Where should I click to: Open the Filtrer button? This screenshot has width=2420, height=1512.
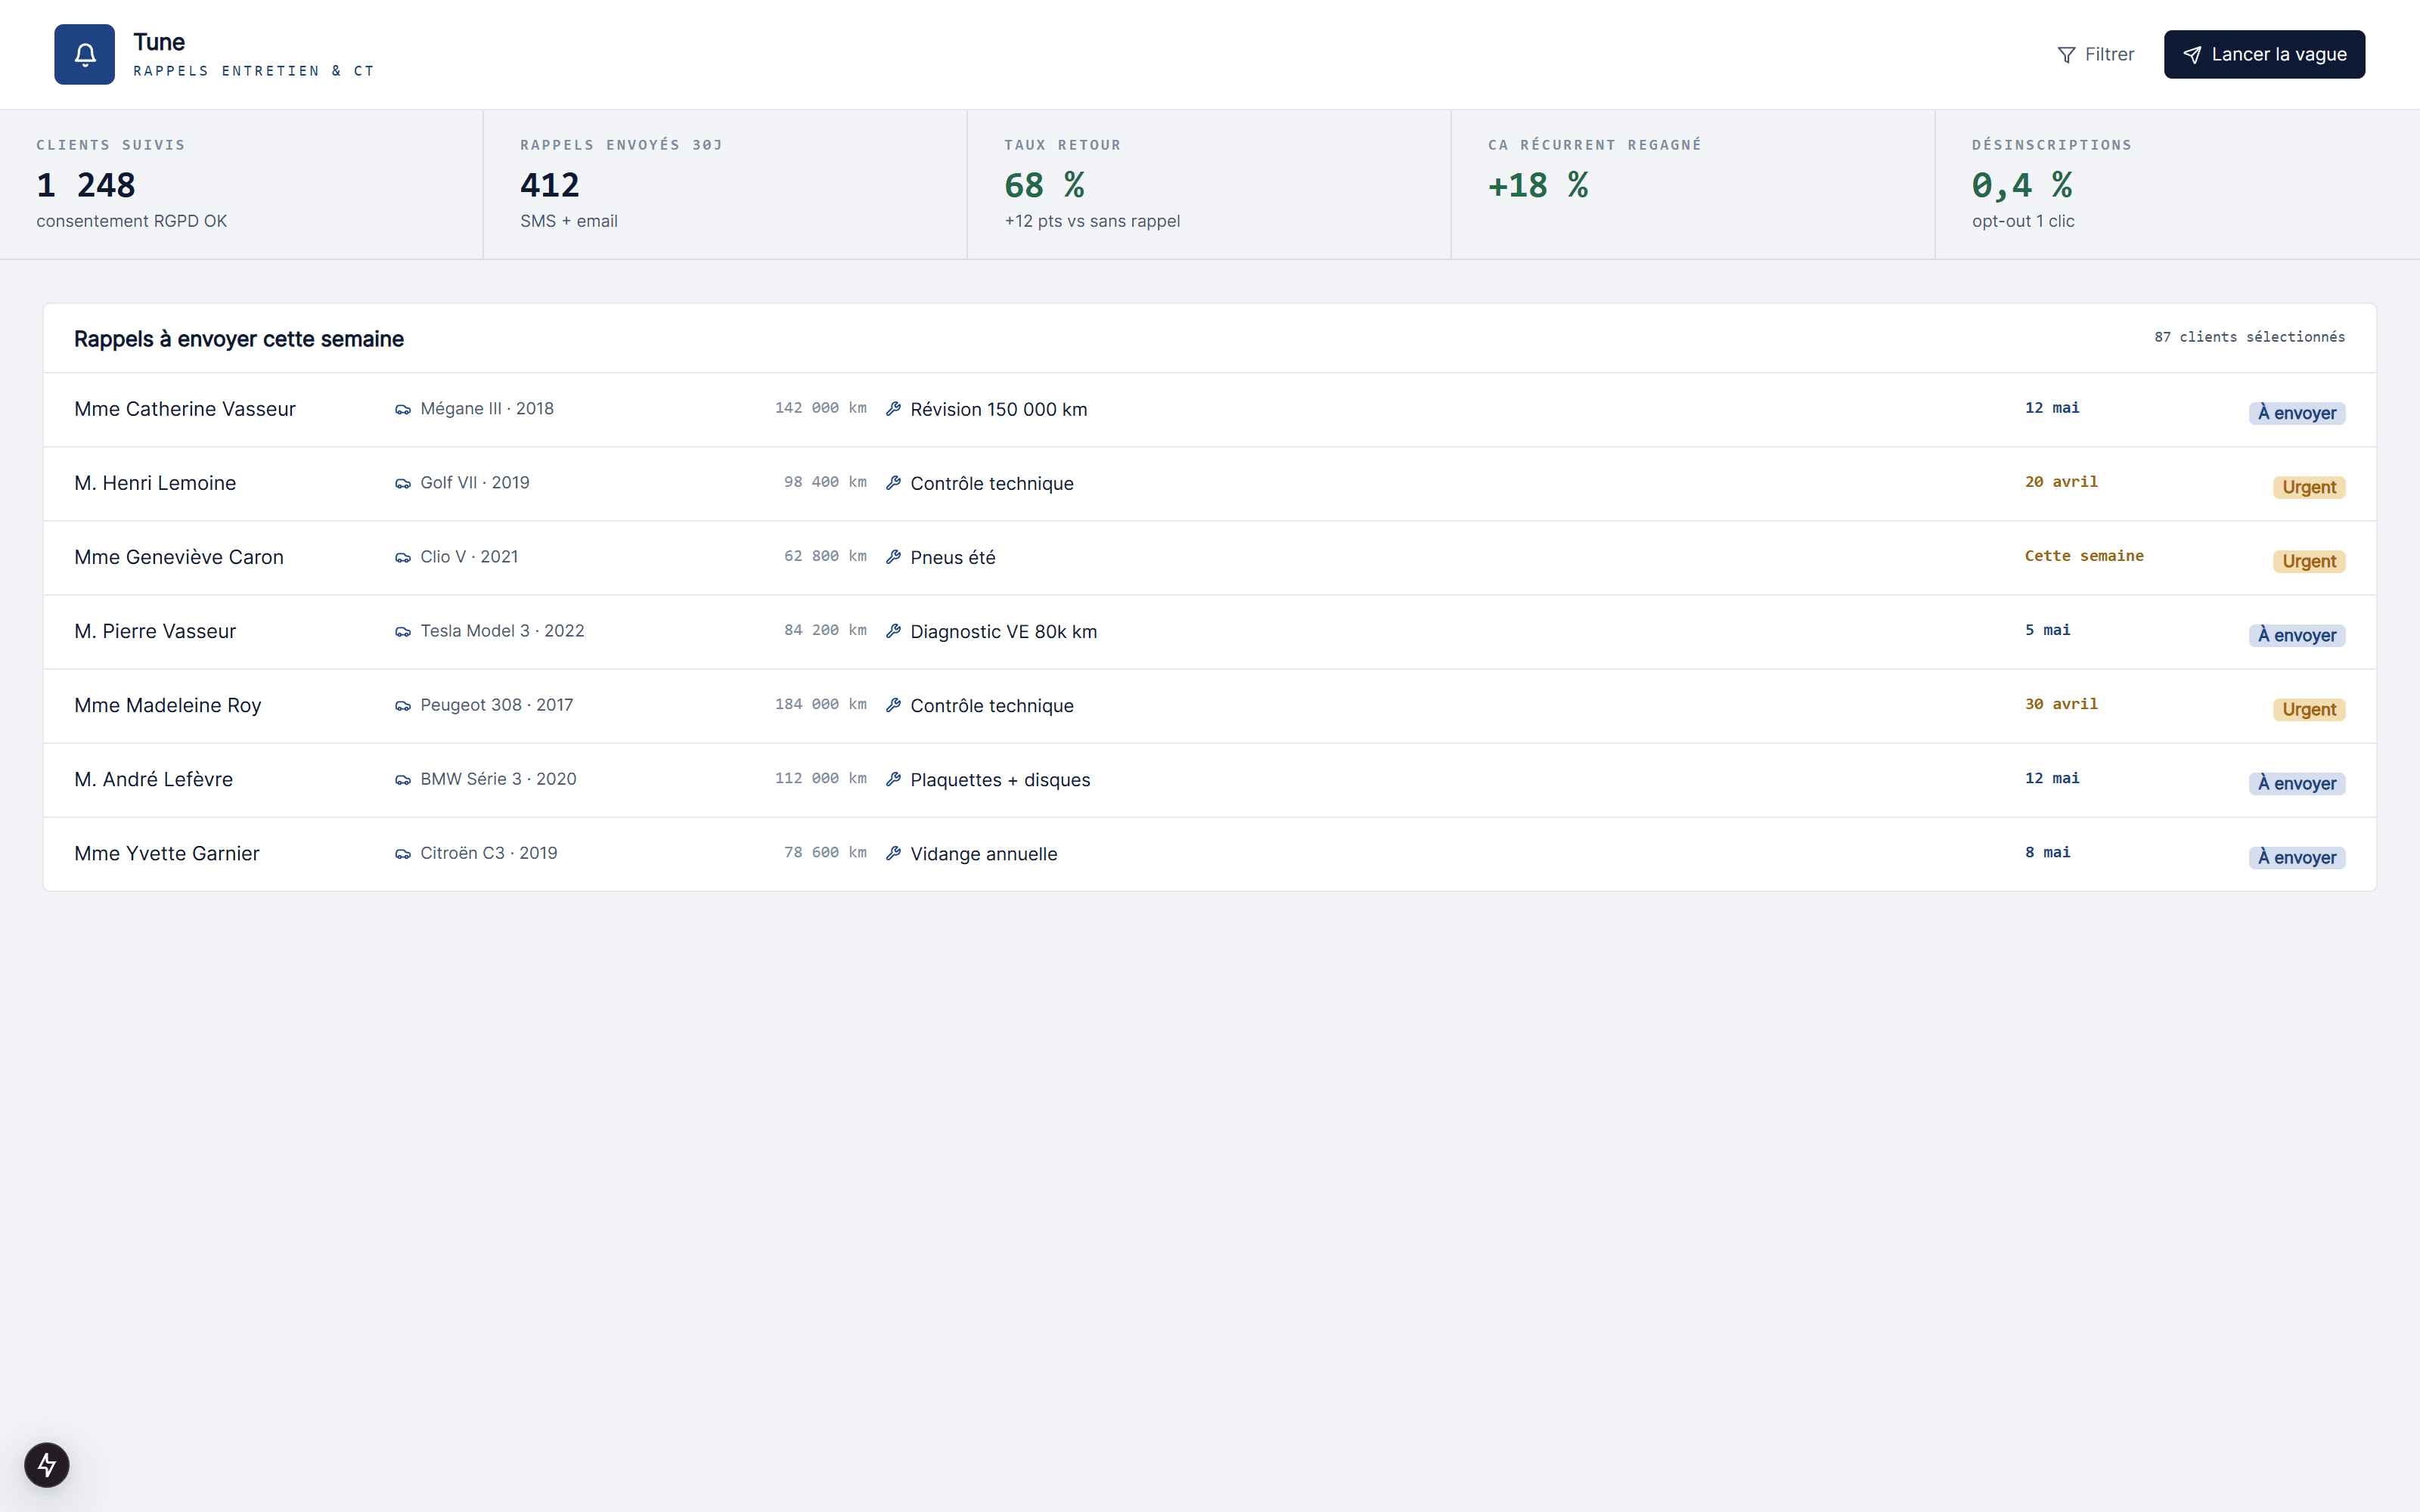(x=2095, y=55)
